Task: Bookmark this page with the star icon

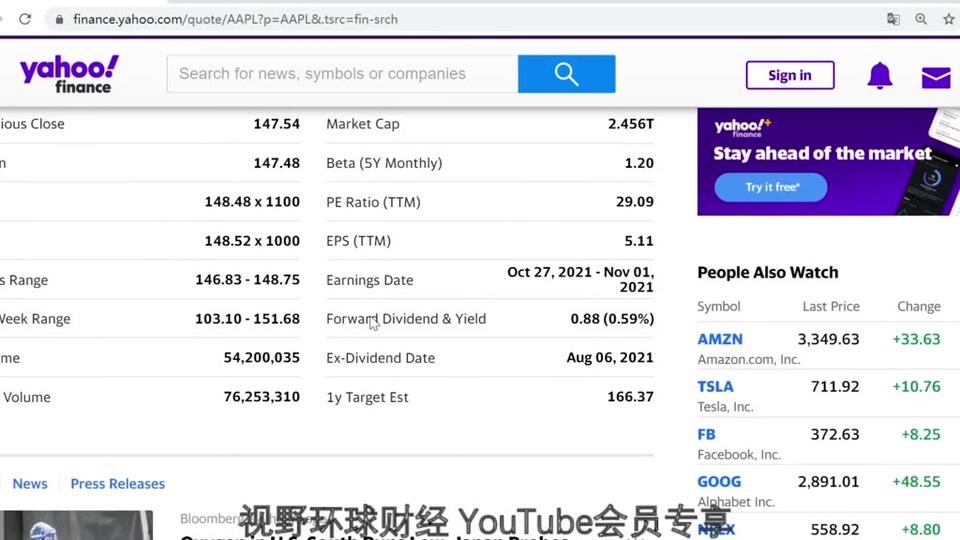Action: (948, 19)
